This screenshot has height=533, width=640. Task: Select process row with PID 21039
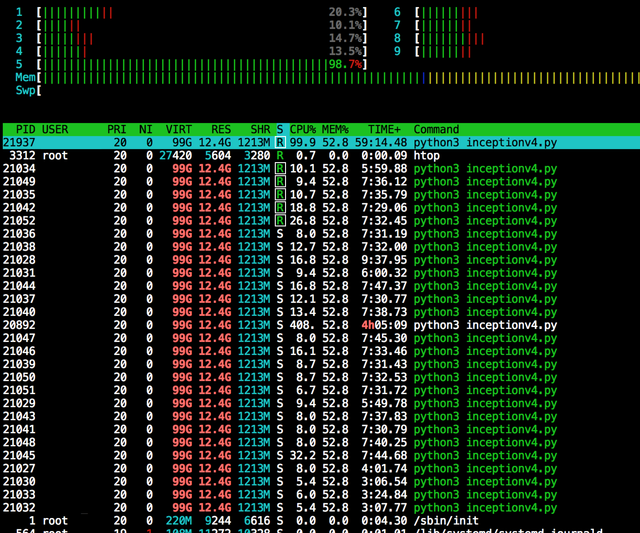pos(320,364)
